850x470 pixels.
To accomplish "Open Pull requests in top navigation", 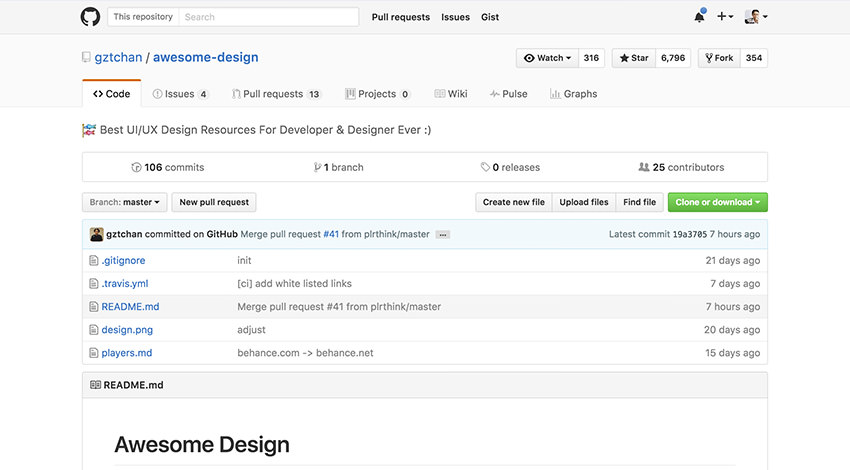I will [x=401, y=17].
